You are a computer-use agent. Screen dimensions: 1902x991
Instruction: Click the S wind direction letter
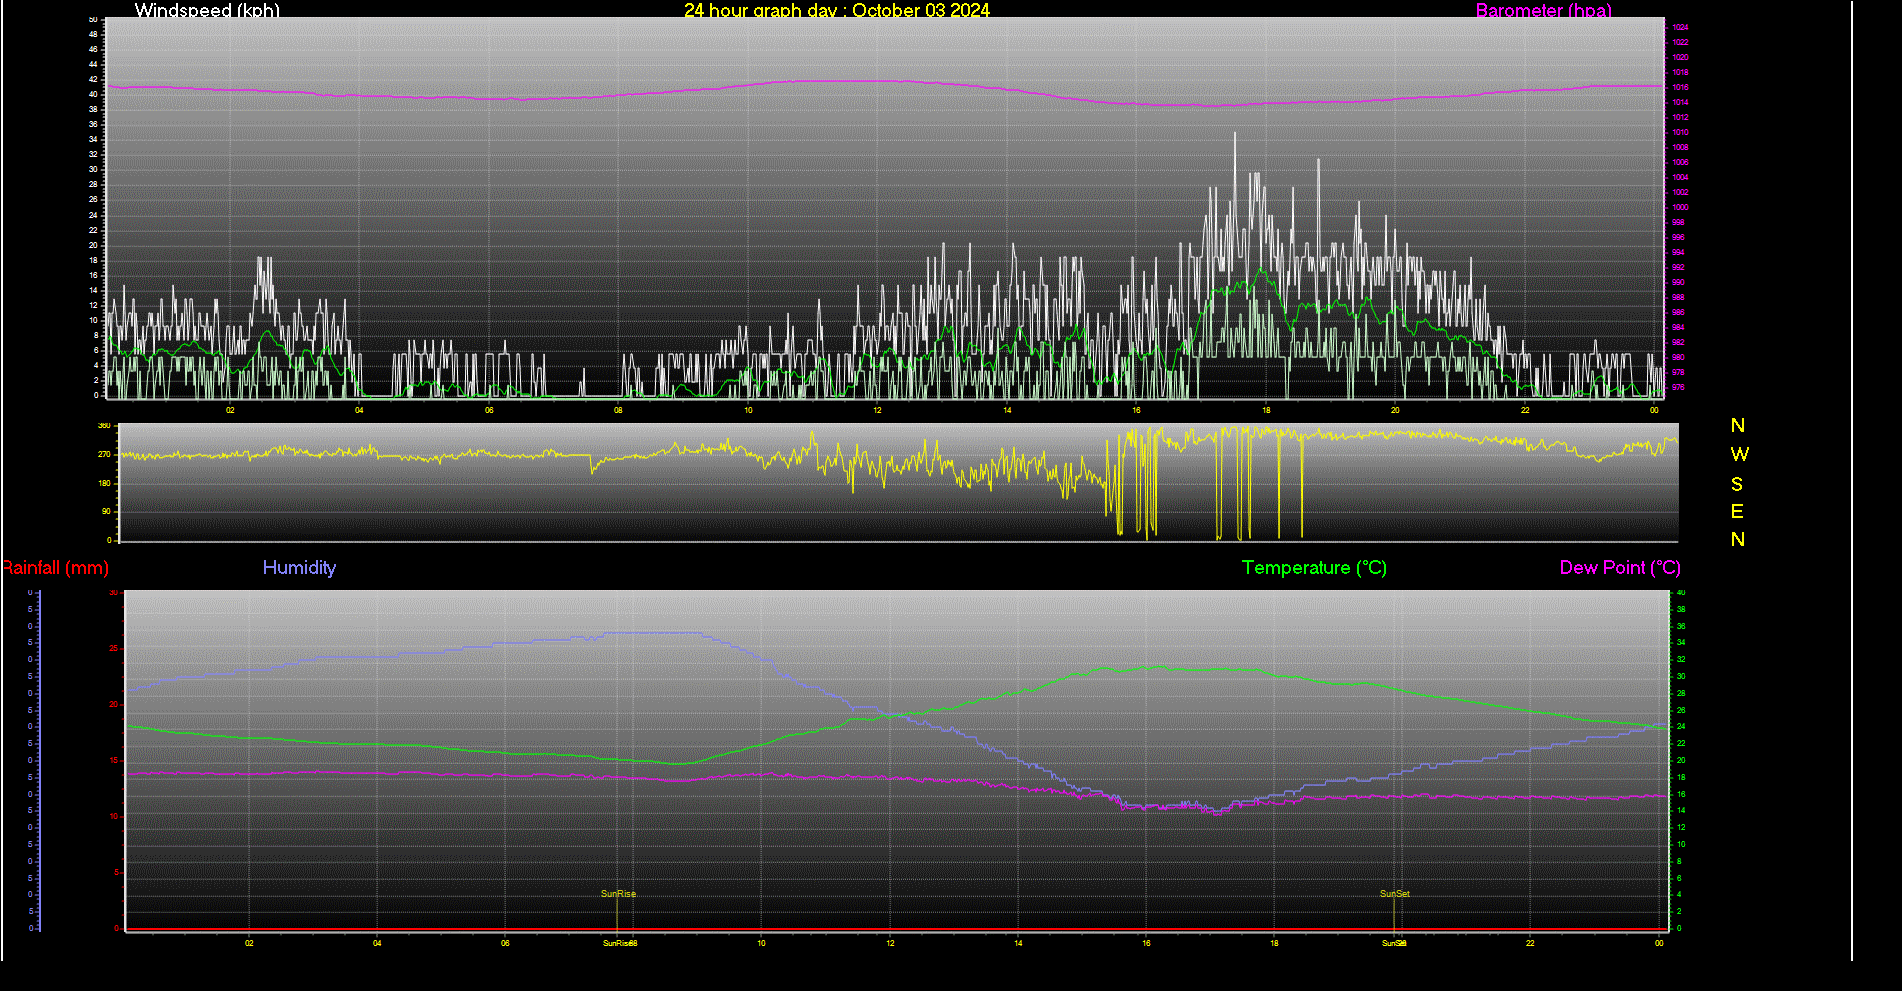pos(1737,484)
